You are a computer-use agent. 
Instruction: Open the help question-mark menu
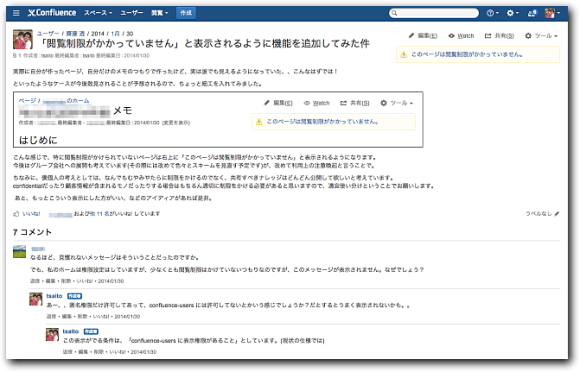pos(492,13)
